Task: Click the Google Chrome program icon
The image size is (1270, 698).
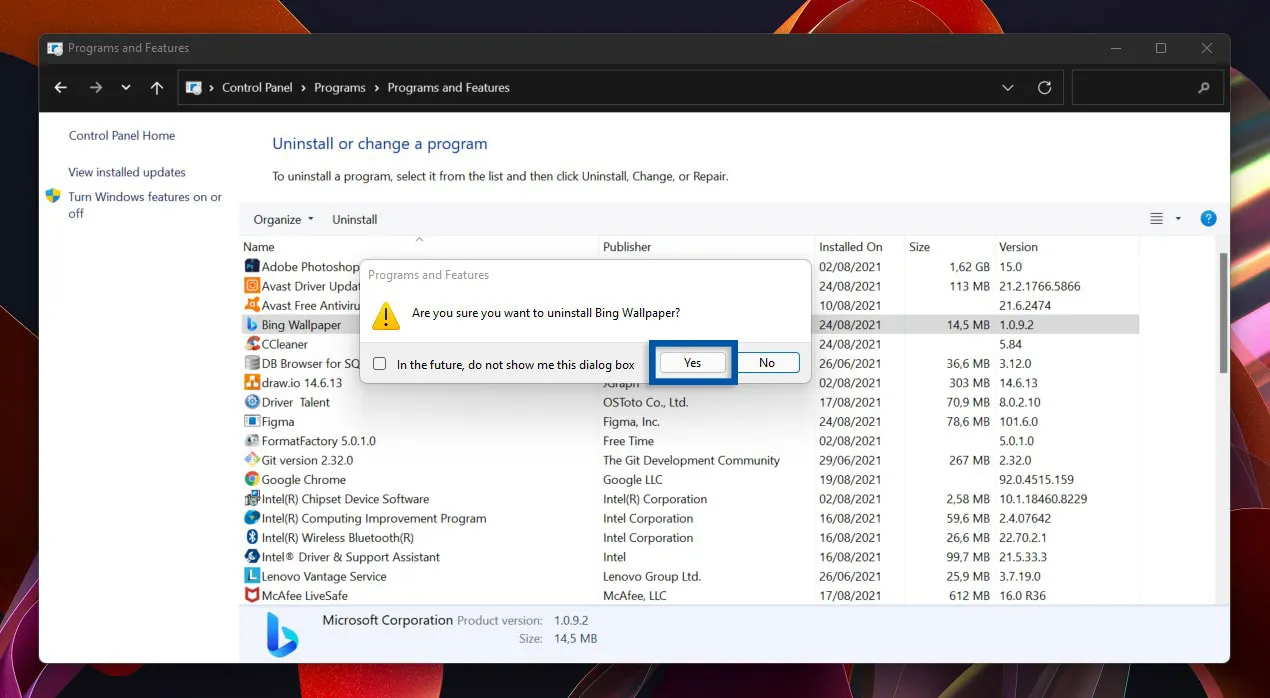Action: 252,480
